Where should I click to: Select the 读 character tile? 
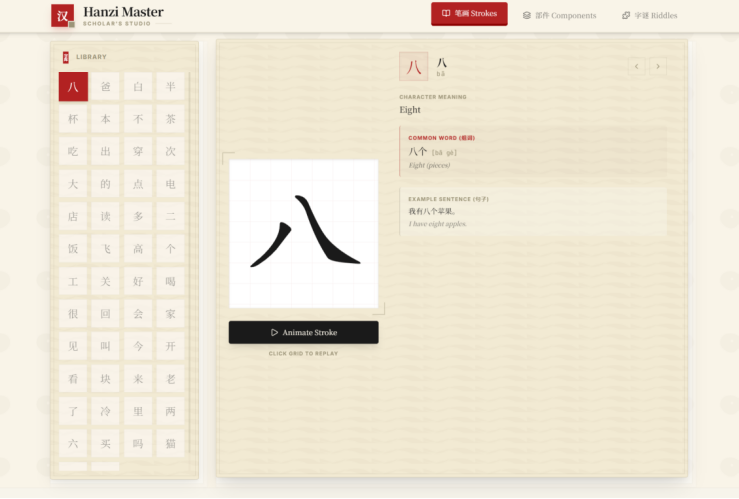106,216
